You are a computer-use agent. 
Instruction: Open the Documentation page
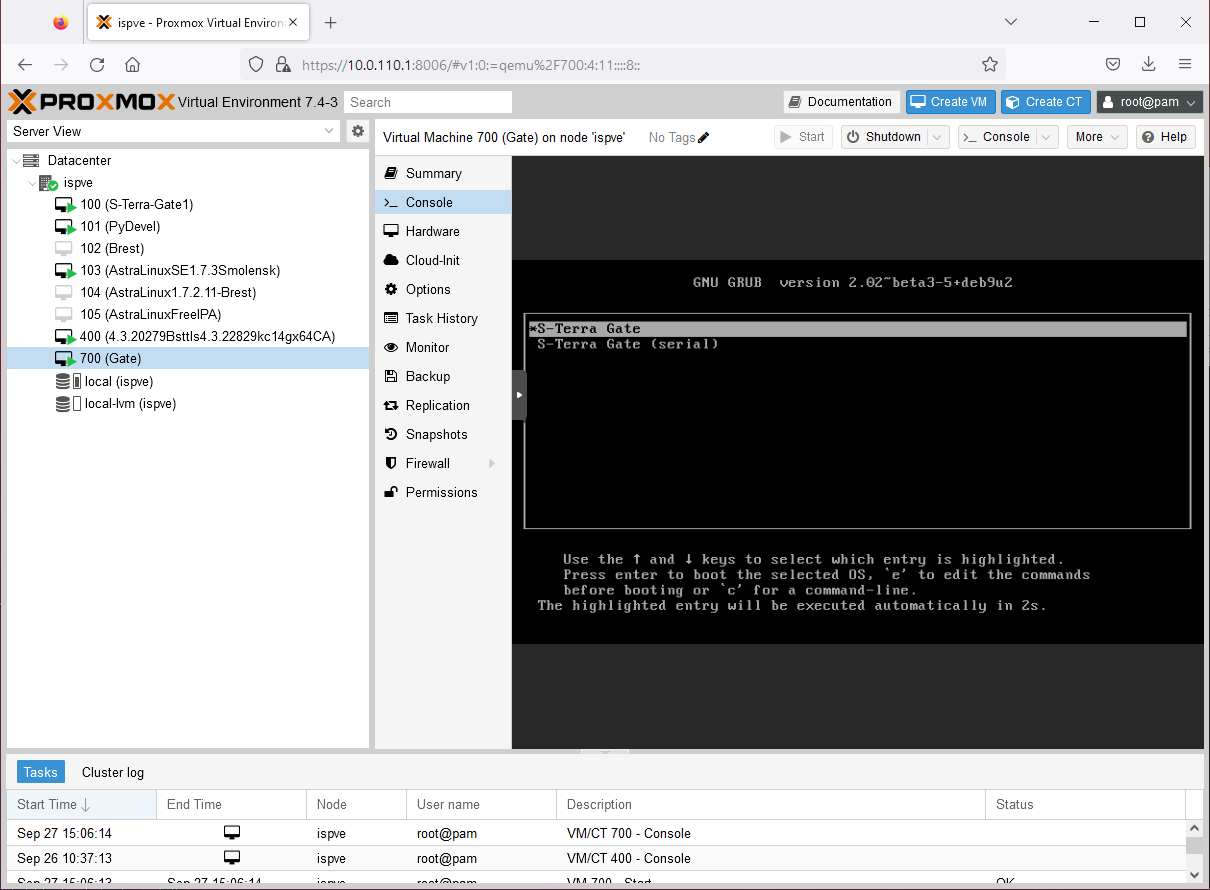(x=839, y=102)
